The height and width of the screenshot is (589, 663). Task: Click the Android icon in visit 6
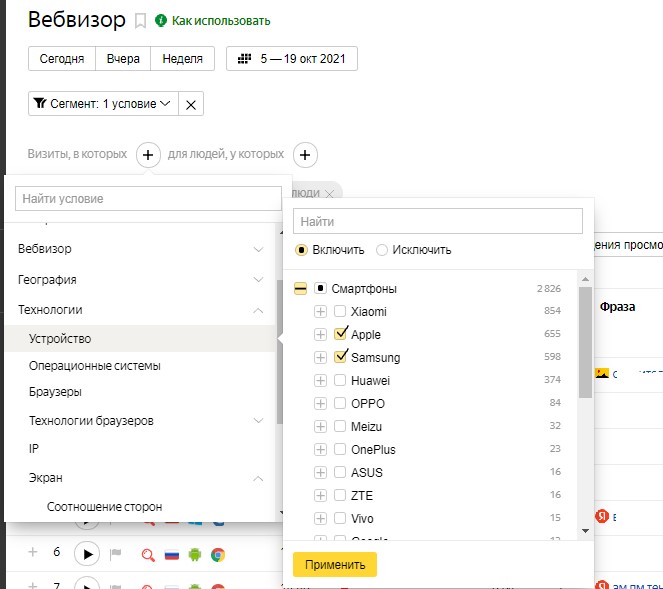pos(195,554)
